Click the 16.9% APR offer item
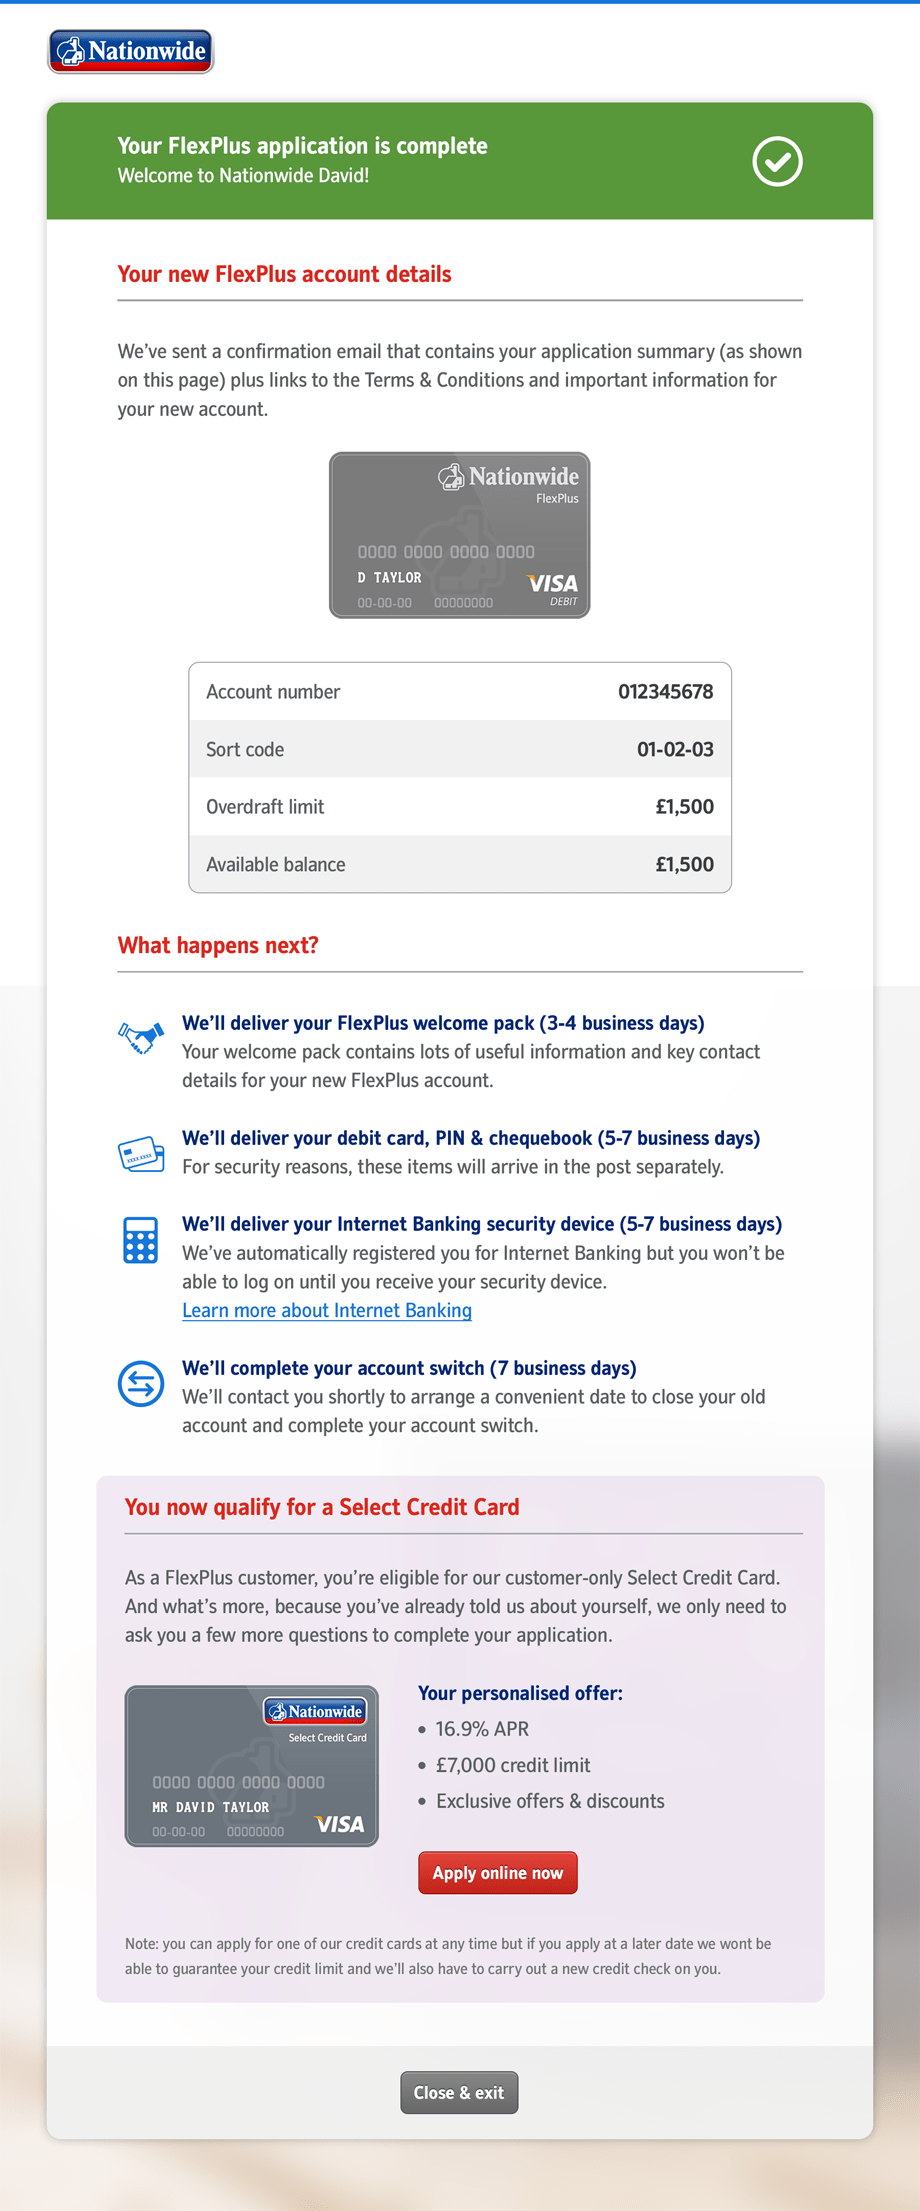The width and height of the screenshot is (920, 2211). tap(482, 1729)
